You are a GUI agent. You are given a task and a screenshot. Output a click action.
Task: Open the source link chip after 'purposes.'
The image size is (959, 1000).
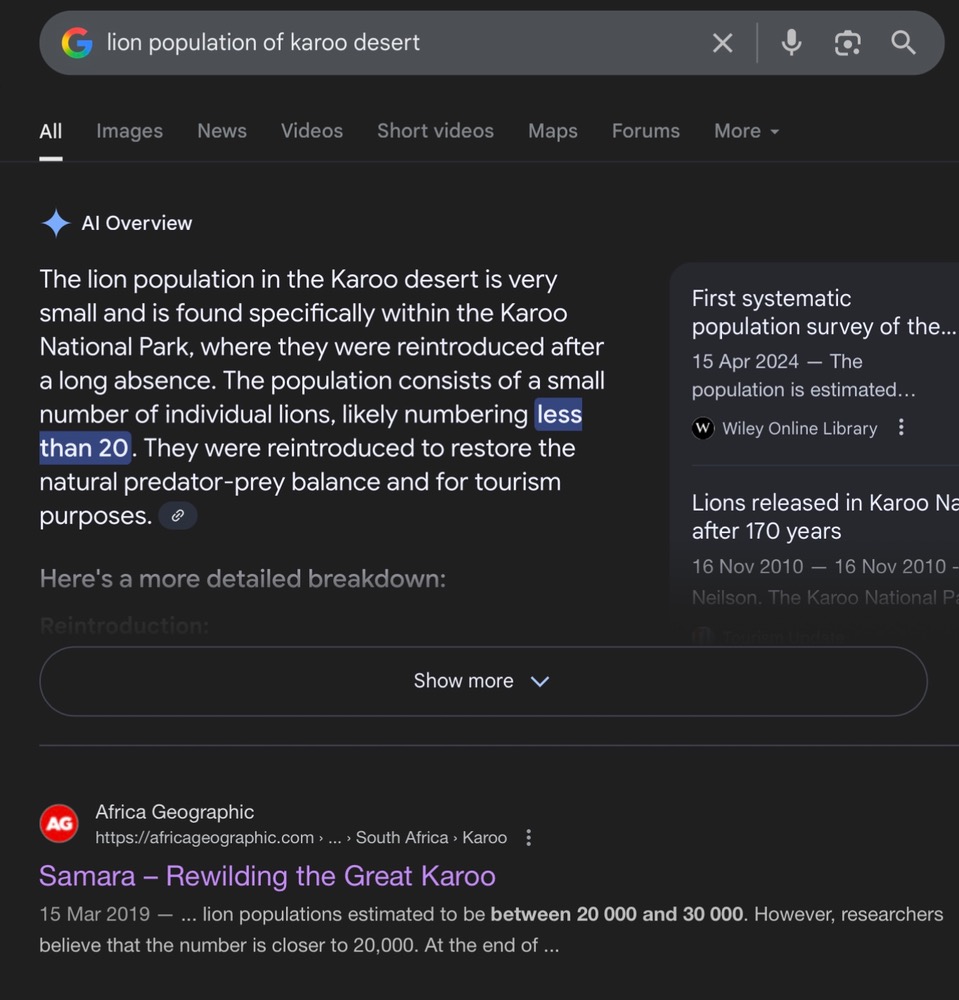pyautogui.click(x=177, y=515)
